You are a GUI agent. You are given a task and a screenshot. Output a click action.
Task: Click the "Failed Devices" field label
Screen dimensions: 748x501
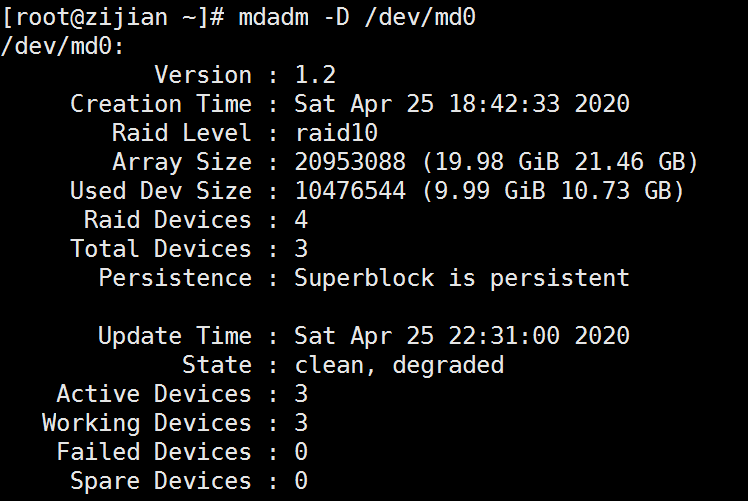point(154,452)
